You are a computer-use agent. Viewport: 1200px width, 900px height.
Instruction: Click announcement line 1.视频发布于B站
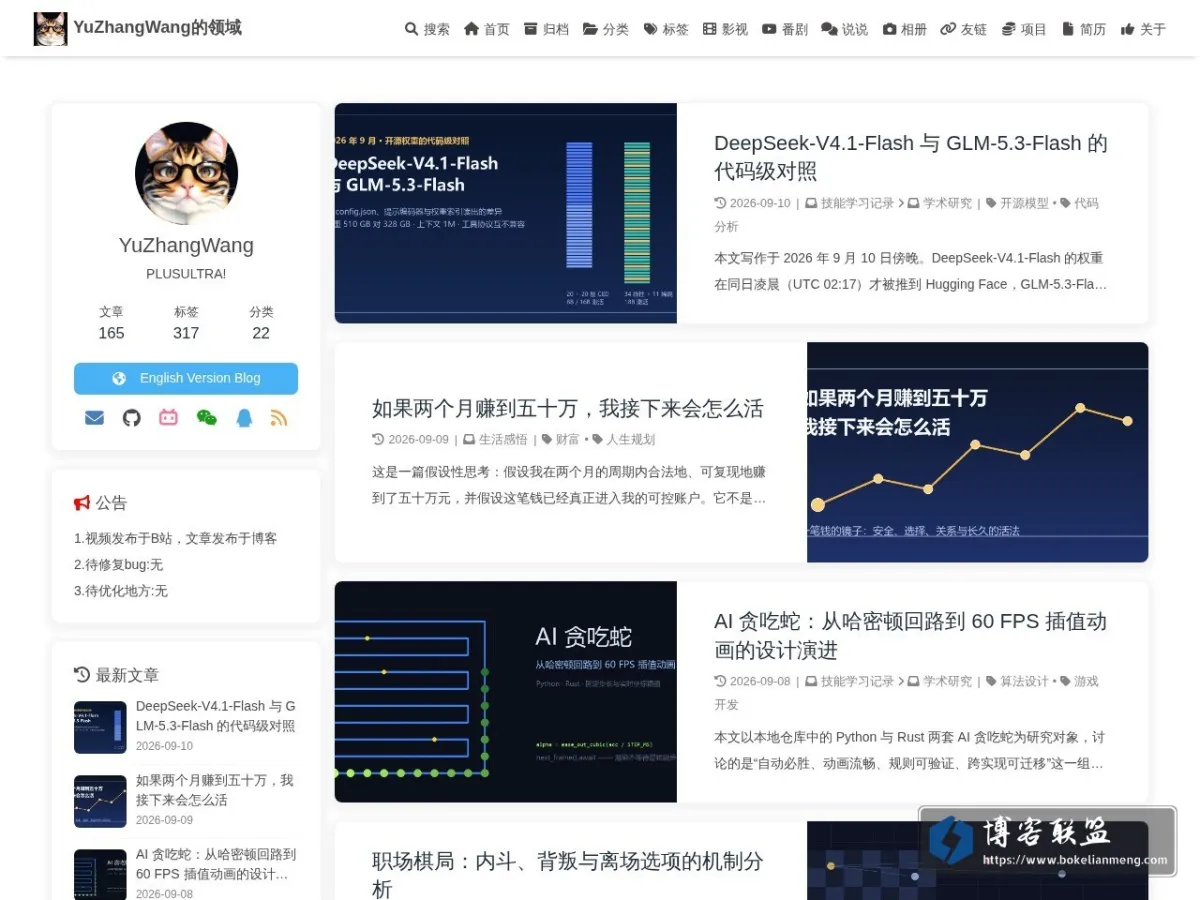pyautogui.click(x=176, y=538)
